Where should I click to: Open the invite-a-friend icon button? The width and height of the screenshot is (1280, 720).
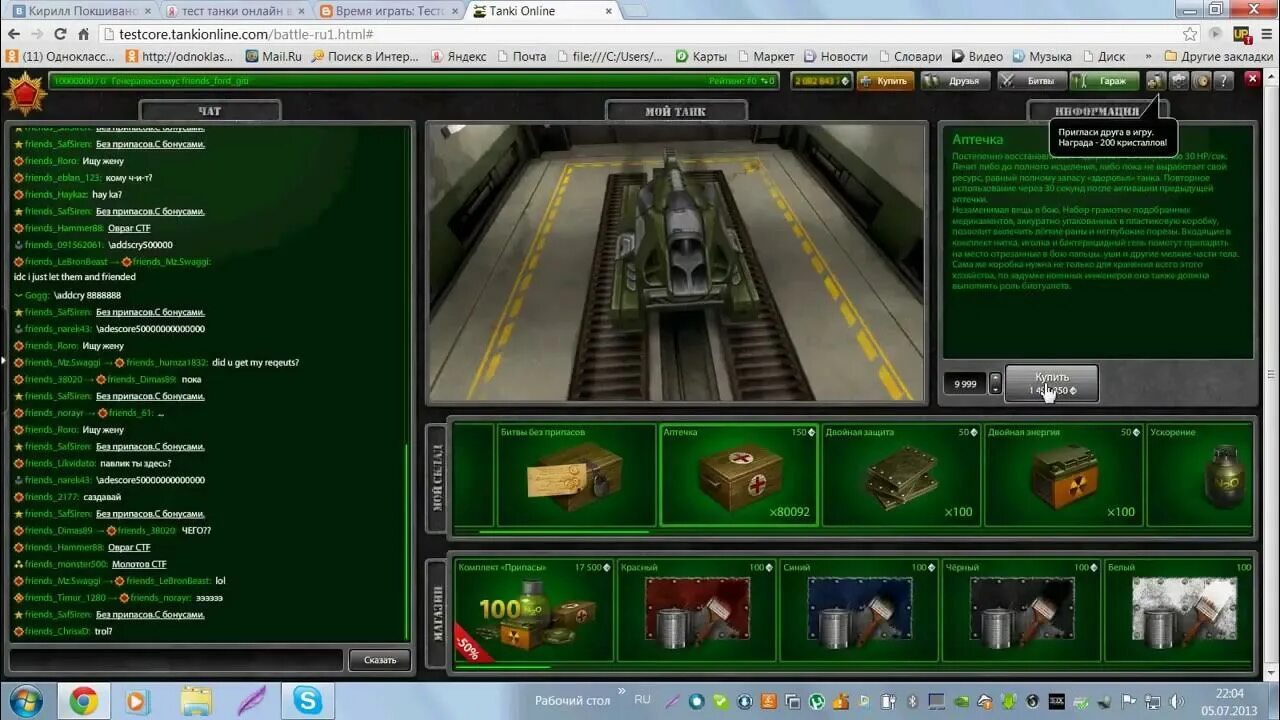point(1156,81)
